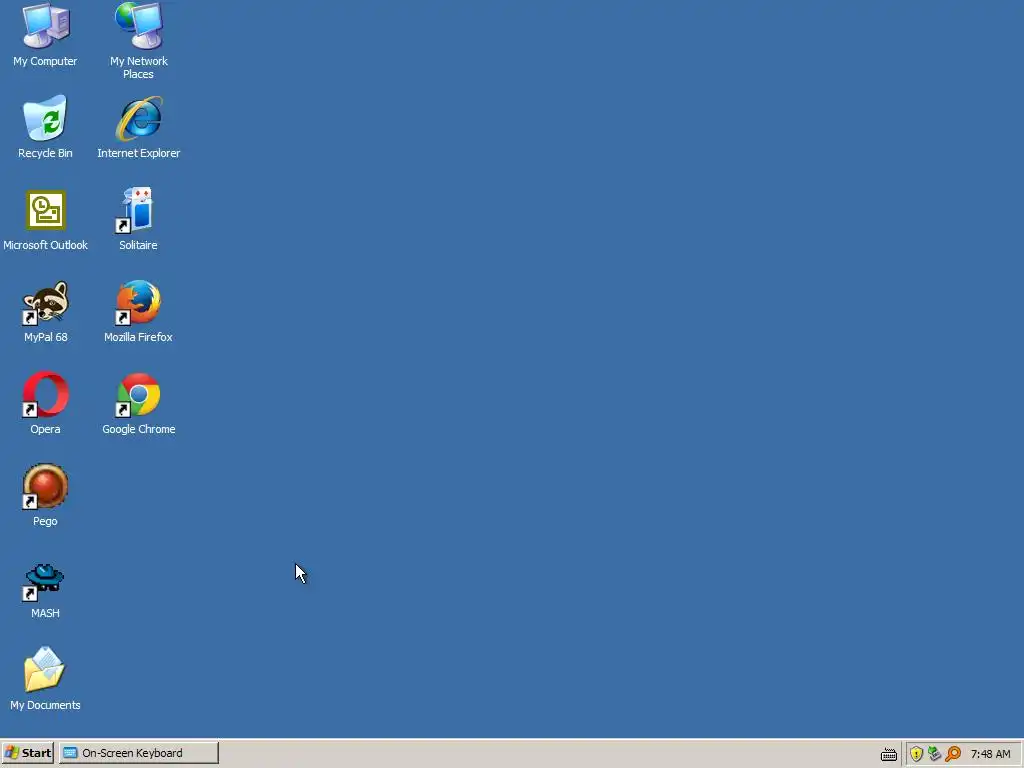Click the Recycle Bin icon
The width and height of the screenshot is (1024, 768).
coord(45,118)
